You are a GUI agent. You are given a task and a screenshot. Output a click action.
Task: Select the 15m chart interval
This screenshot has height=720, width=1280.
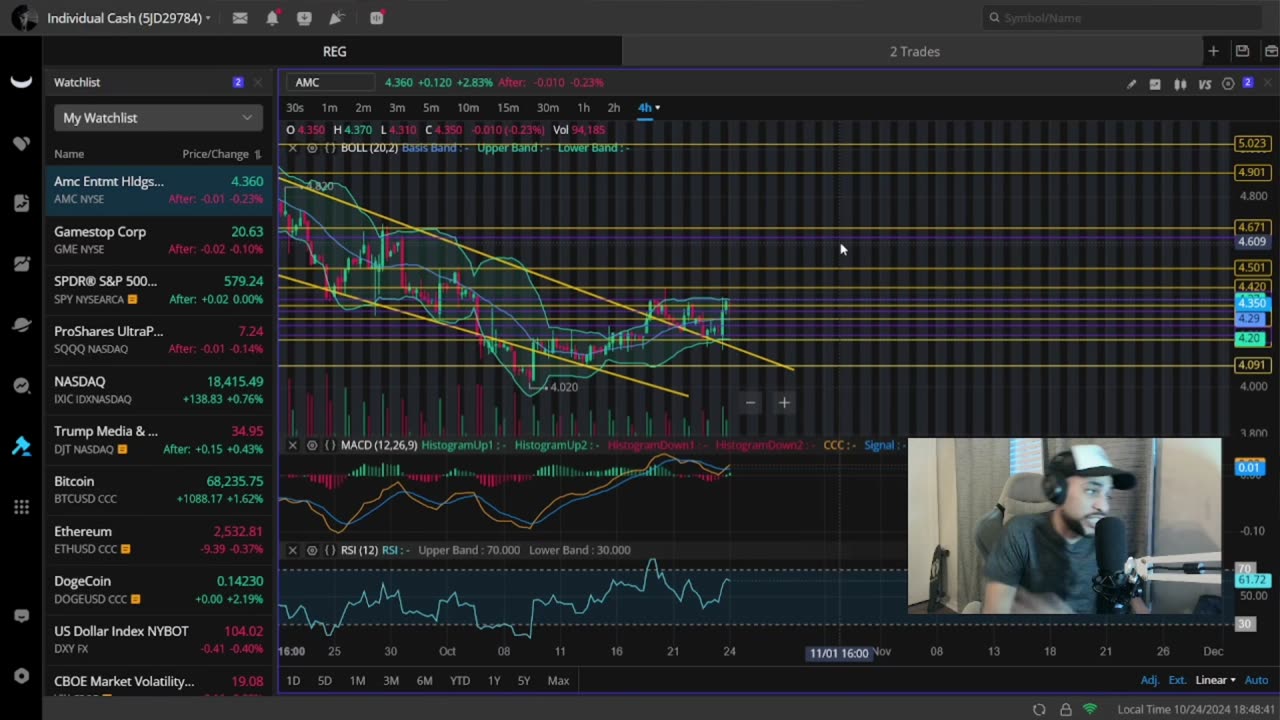(508, 108)
